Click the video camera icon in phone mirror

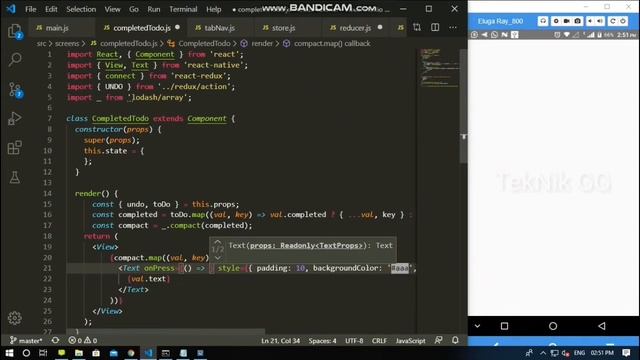point(567,21)
